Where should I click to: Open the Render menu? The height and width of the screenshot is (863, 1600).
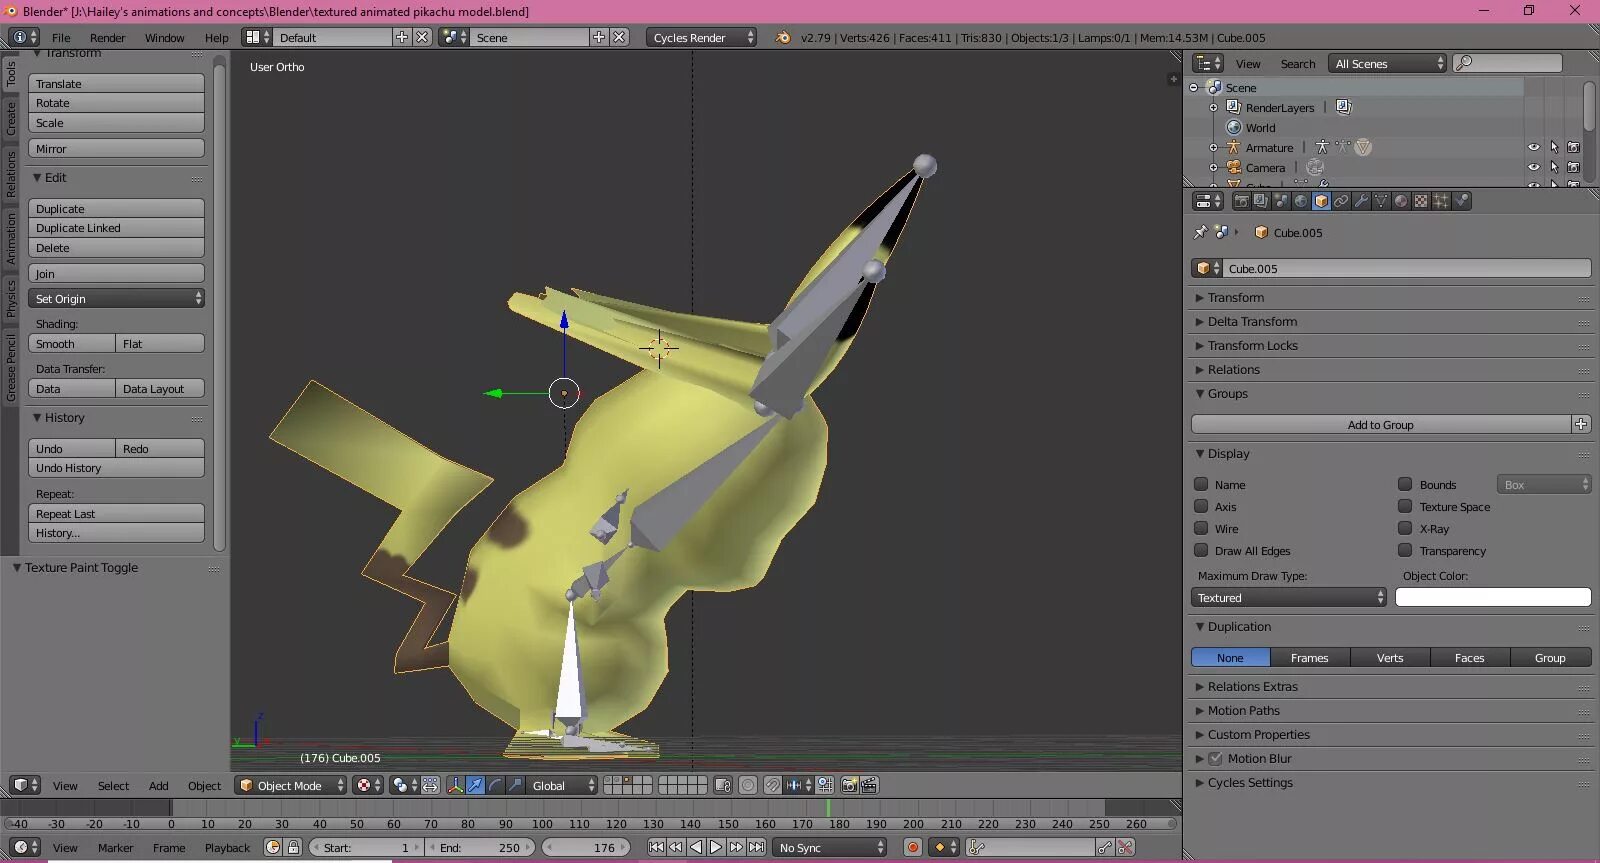click(107, 37)
